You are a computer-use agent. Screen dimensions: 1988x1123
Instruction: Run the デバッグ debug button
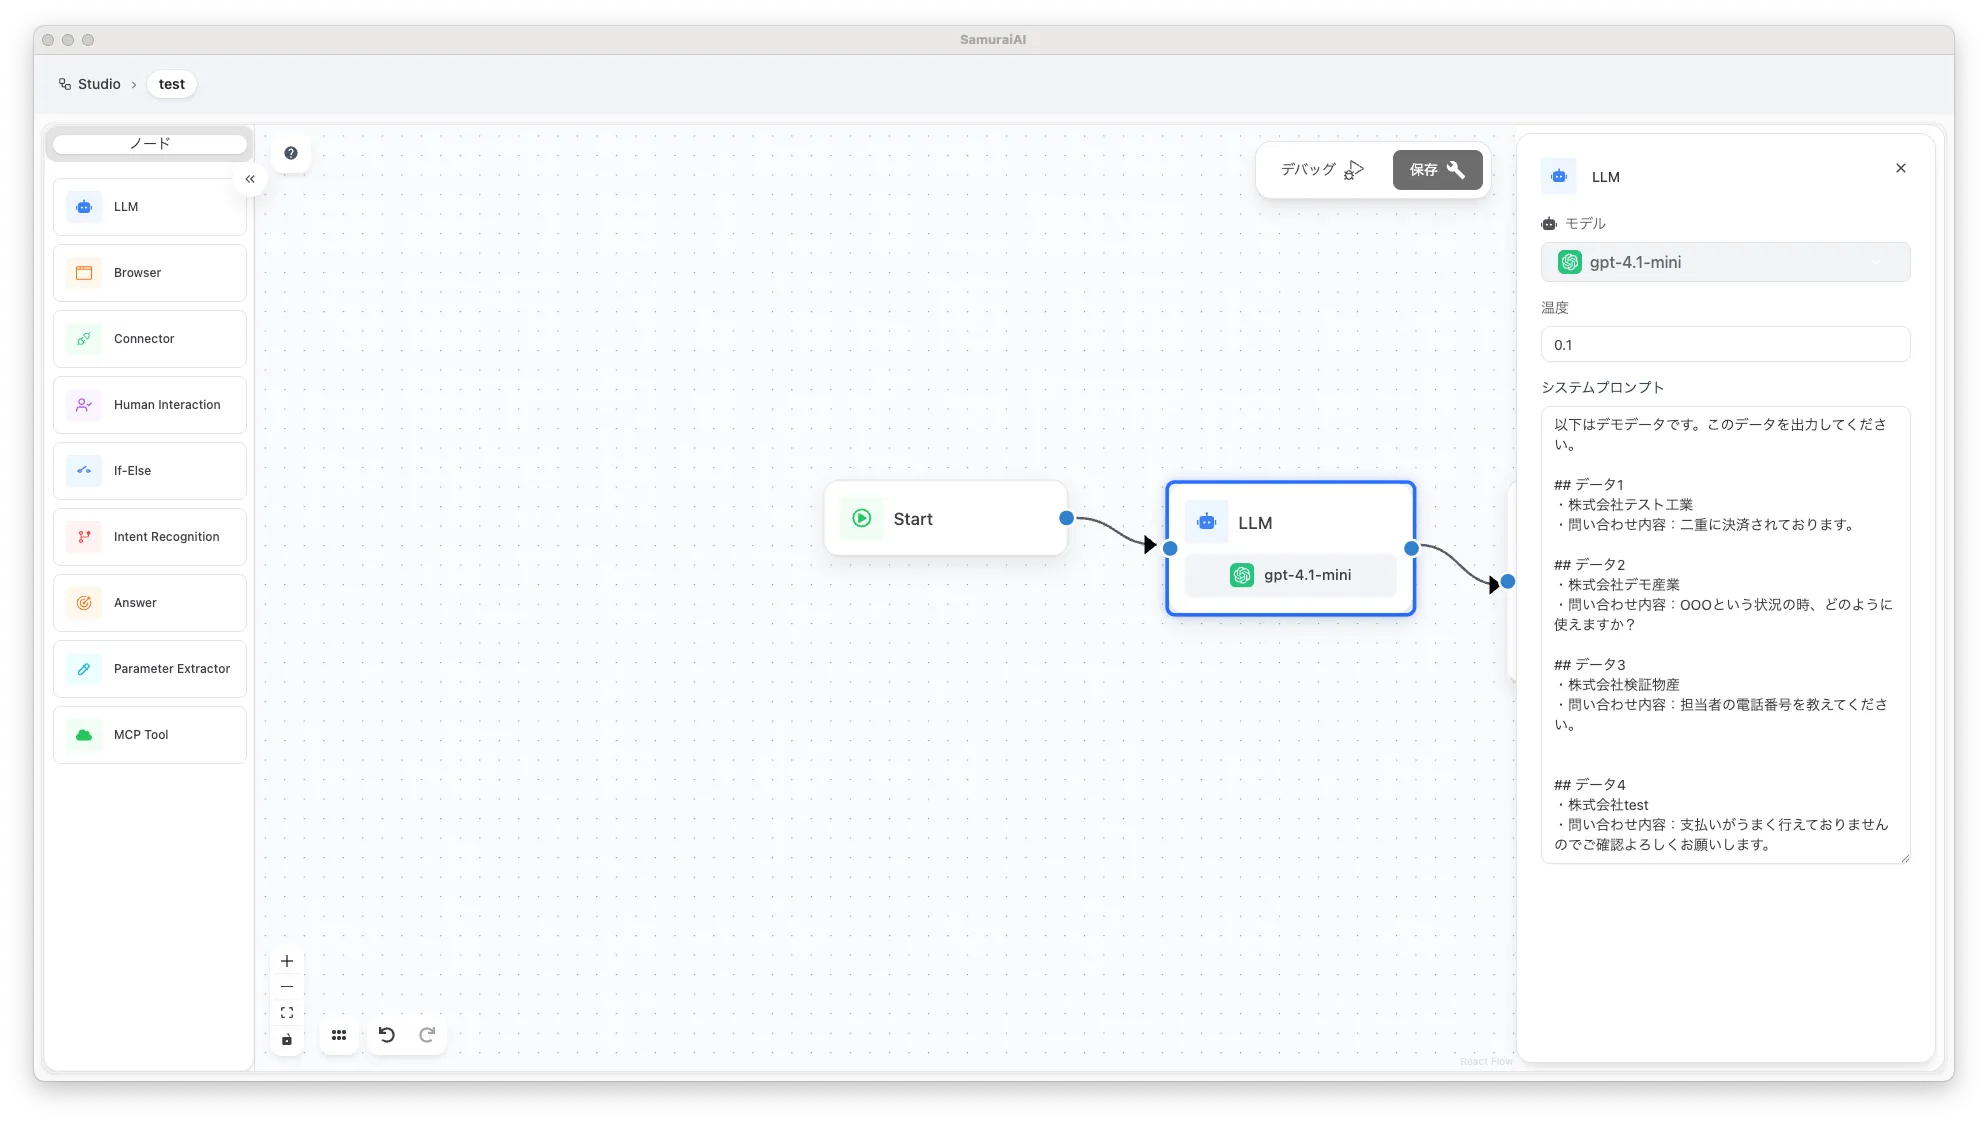click(1322, 170)
